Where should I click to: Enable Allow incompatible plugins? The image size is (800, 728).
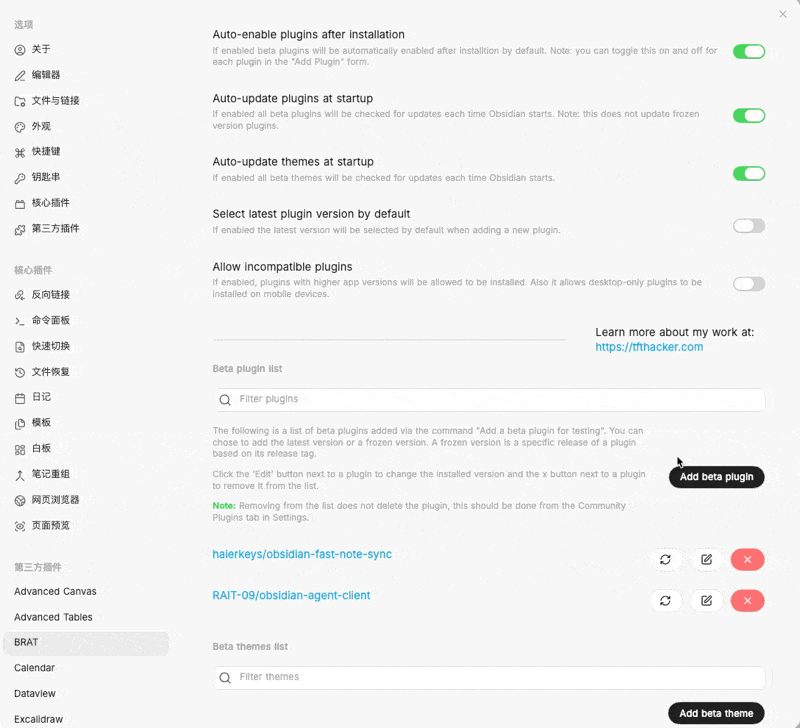point(749,283)
